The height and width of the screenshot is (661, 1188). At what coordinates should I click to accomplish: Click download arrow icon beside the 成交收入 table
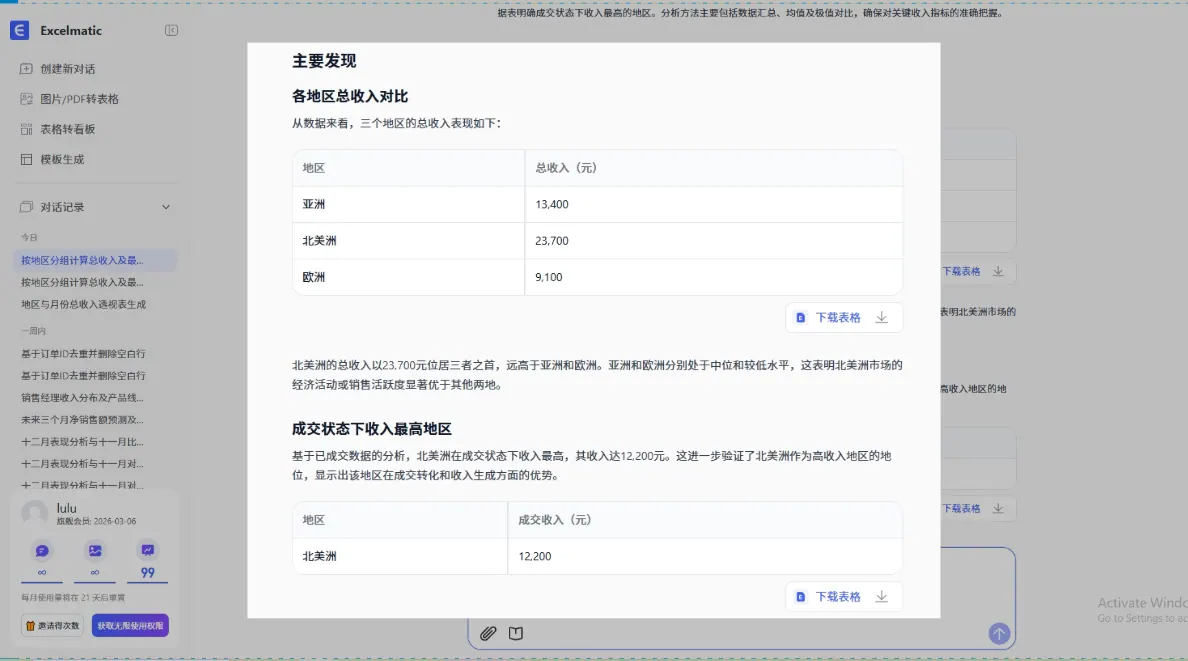[881, 597]
